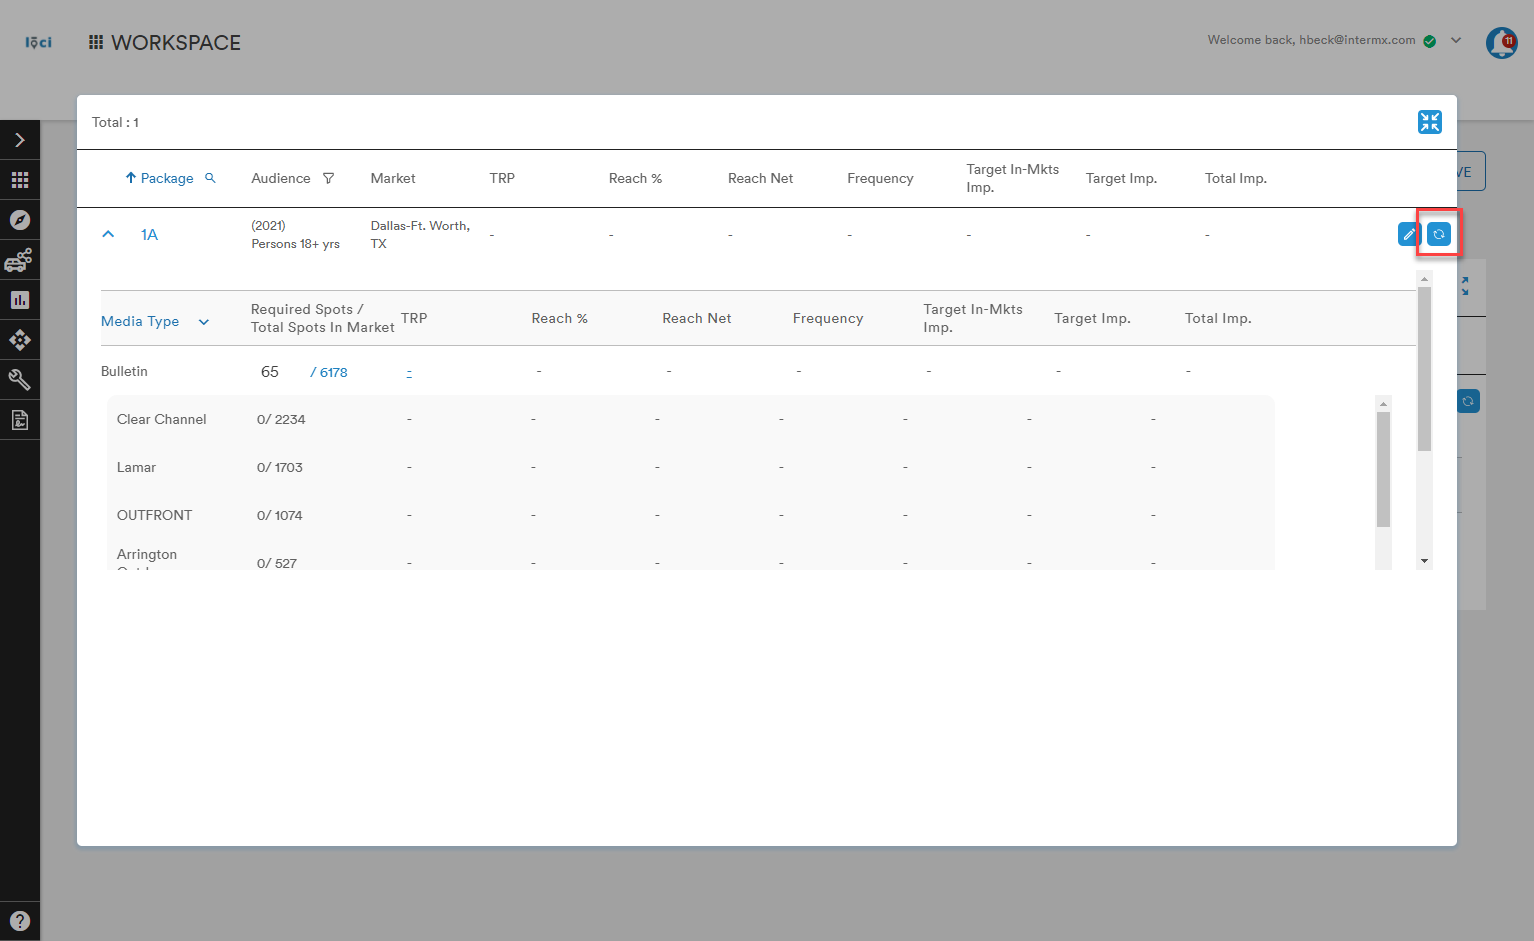Click the background refresh icon behind dialog

[x=1468, y=401]
